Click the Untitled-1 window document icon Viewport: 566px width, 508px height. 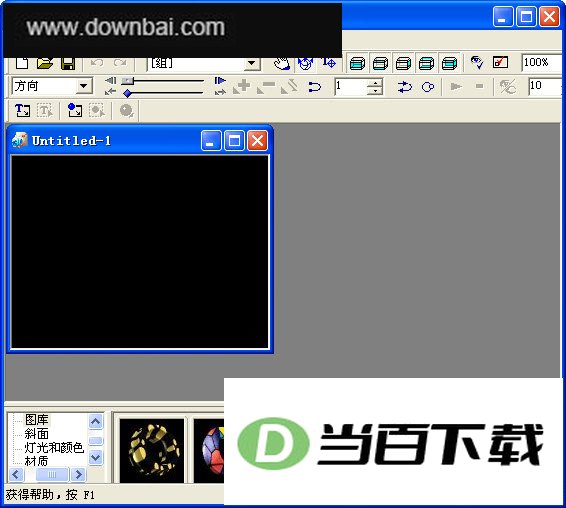[x=19, y=140]
